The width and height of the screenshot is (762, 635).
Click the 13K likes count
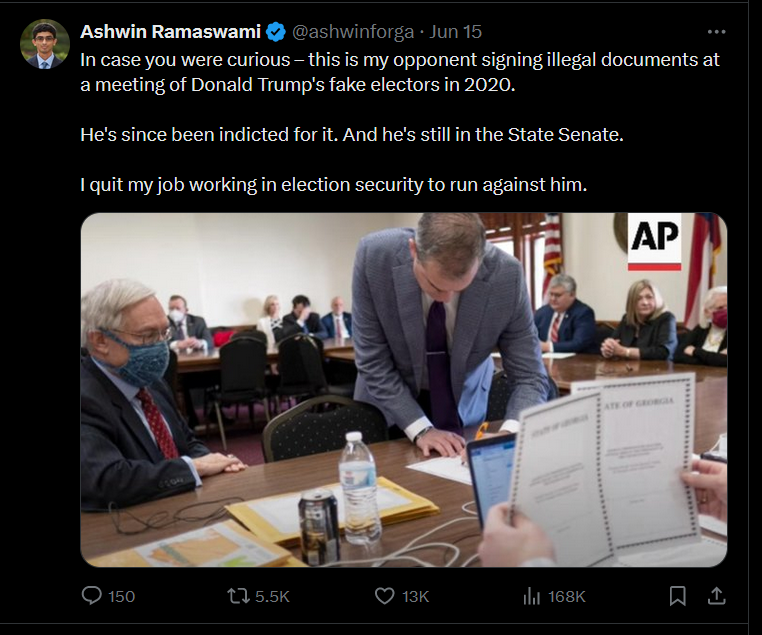[415, 596]
